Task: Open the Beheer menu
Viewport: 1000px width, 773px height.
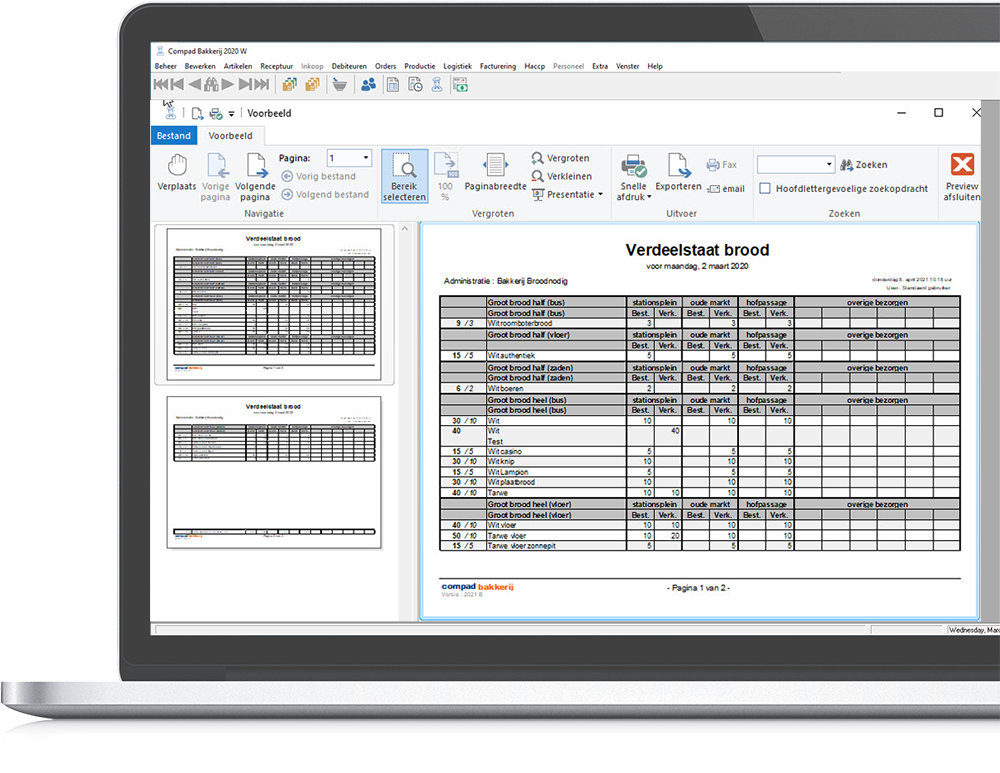Action: coord(166,66)
